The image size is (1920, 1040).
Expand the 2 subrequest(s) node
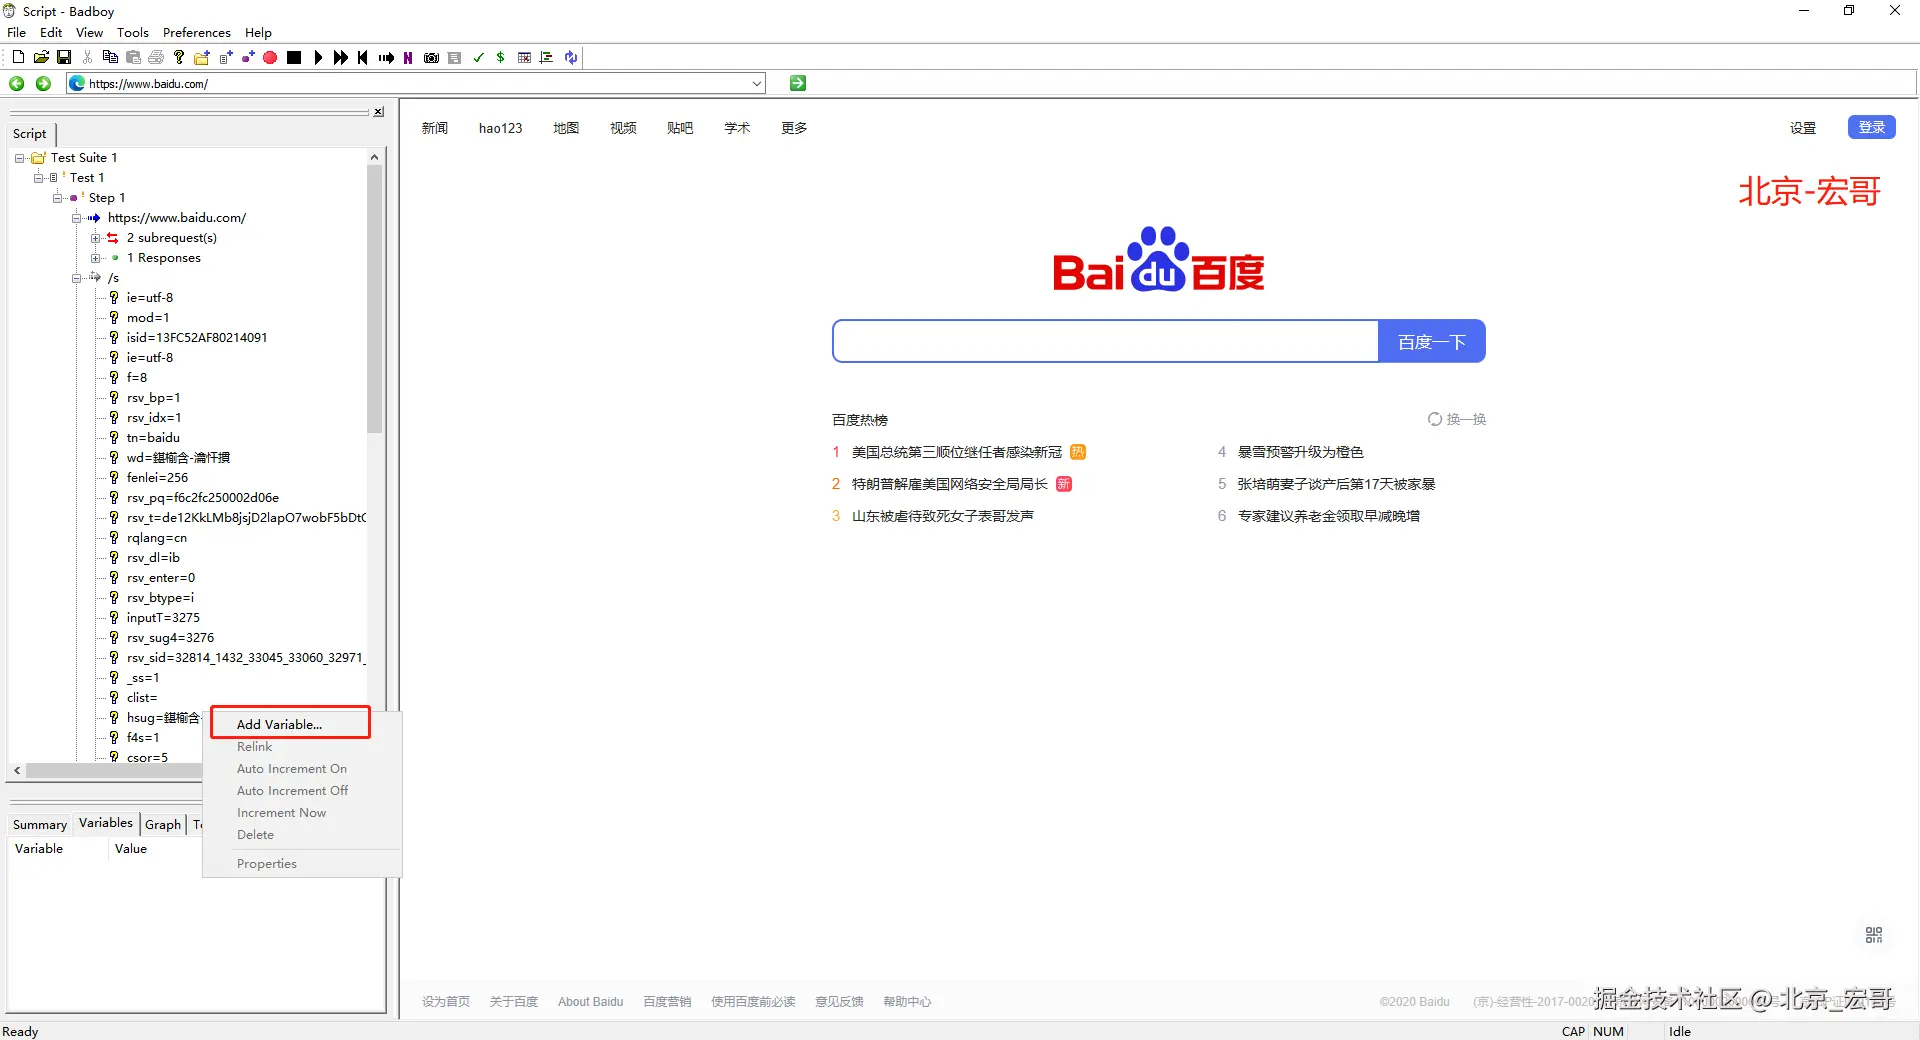[96, 238]
